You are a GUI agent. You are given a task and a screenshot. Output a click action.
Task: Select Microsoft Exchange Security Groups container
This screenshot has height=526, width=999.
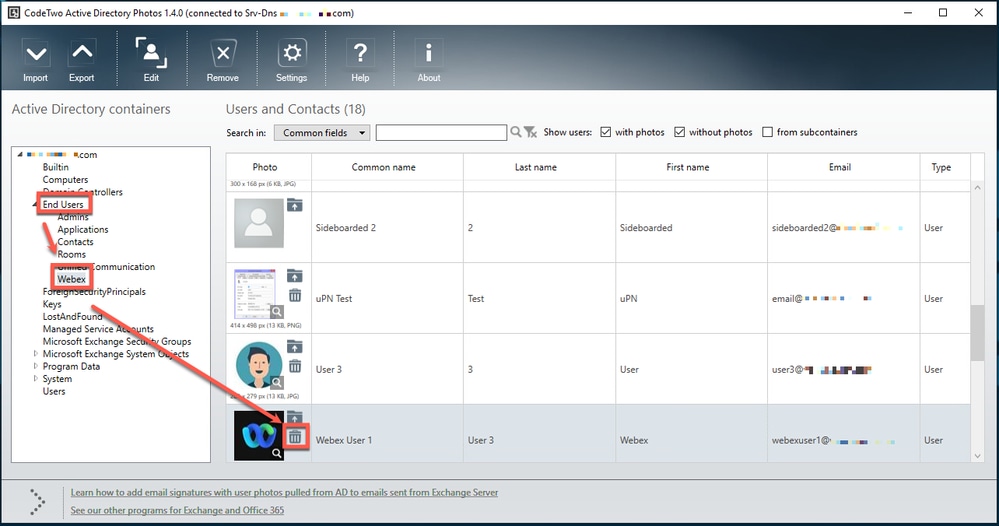pos(117,341)
